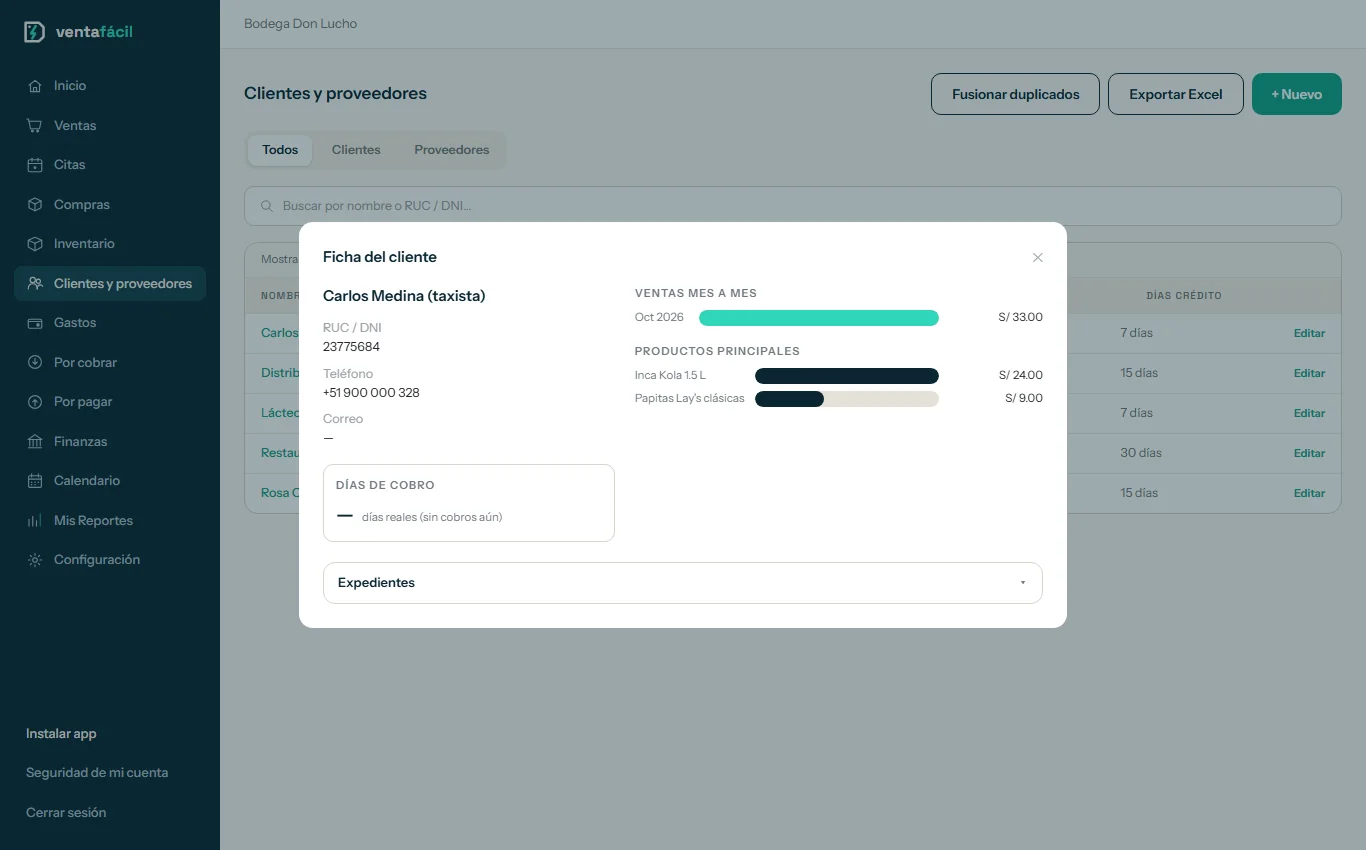The image size is (1366, 850).
Task: Click the Días crédito column header
Action: 1184,296
